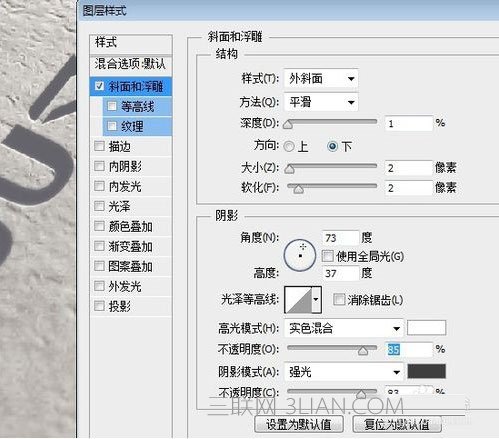
Task: Open the 方法 dropdown showing 平滑
Action: point(321,102)
